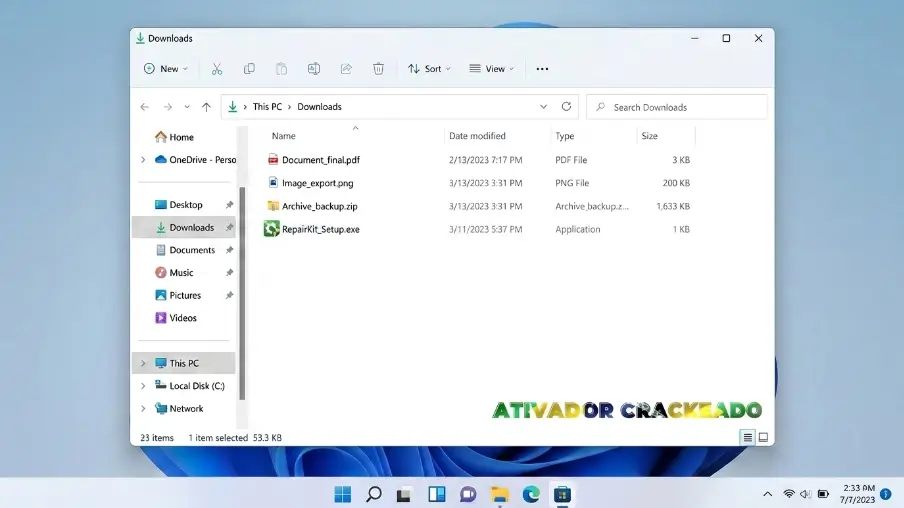Open the Sort dropdown menu
The width and height of the screenshot is (904, 508).
pyautogui.click(x=430, y=69)
